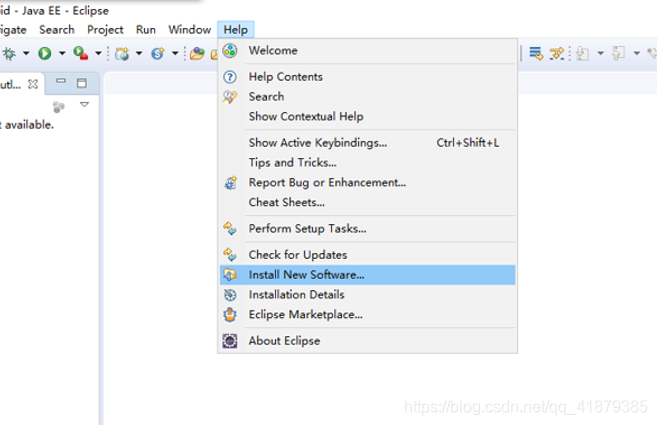
Task: Click the previous annotation up-arrow icon
Action: (618, 53)
